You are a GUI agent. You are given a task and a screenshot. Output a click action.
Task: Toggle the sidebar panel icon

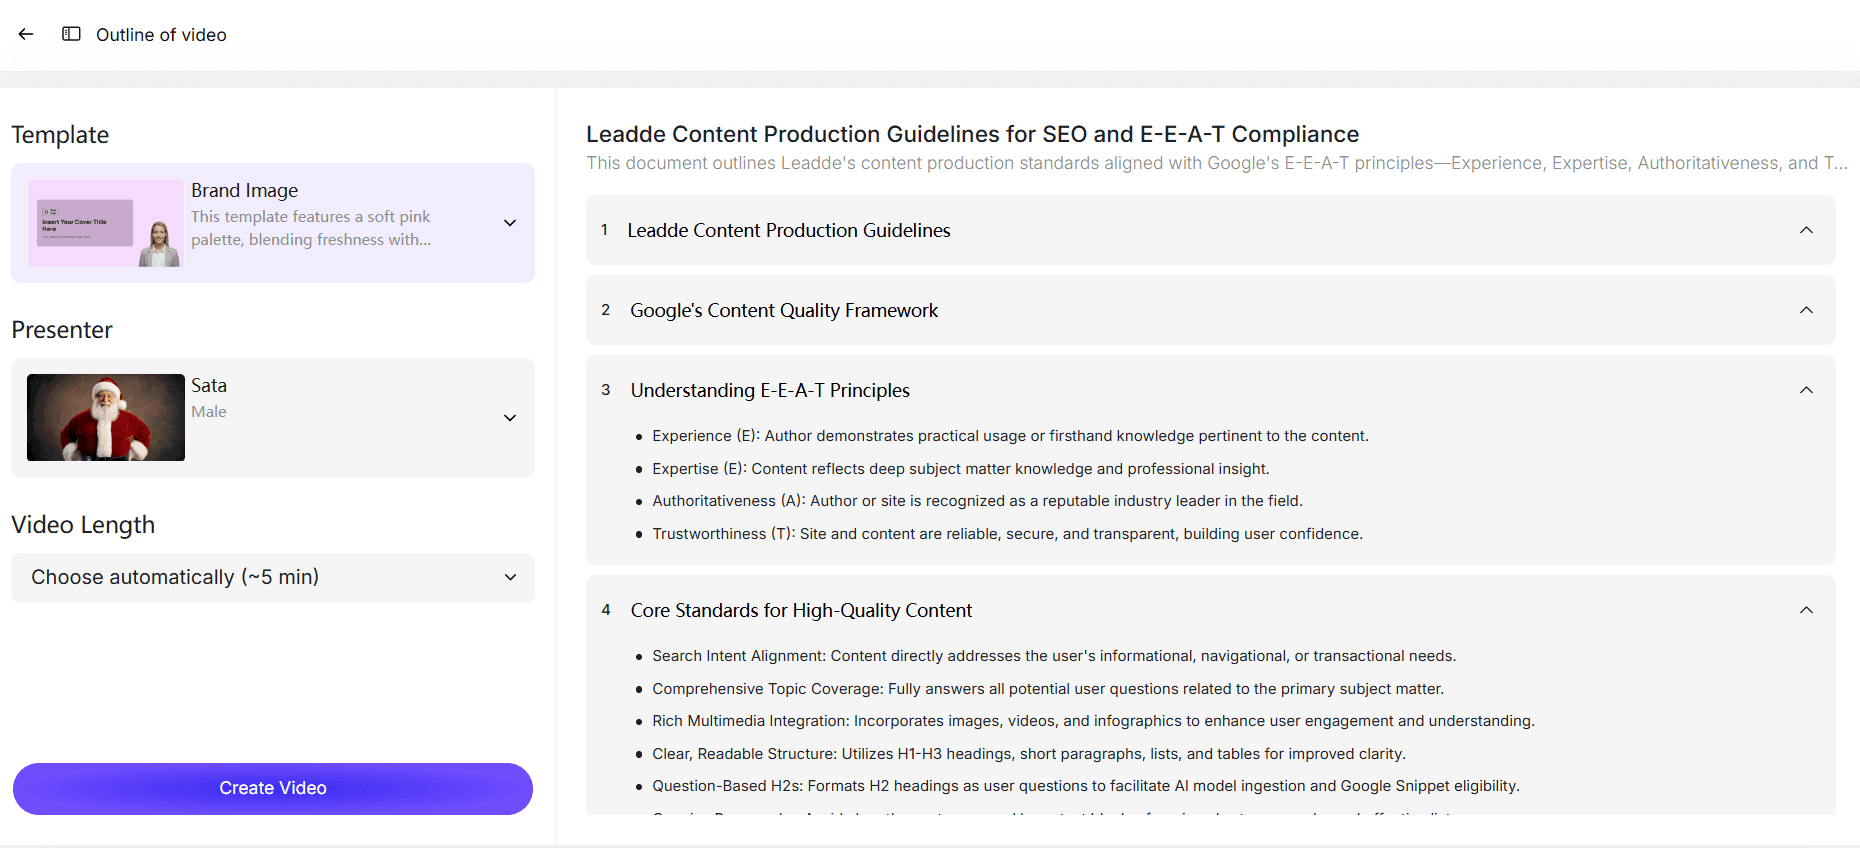point(71,34)
